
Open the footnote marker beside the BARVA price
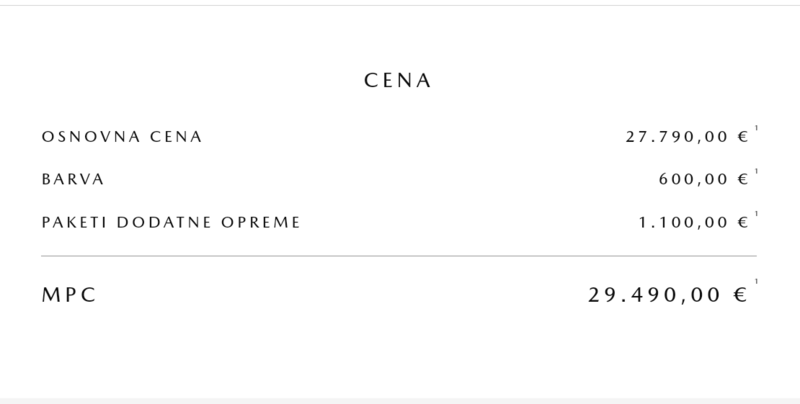tap(757, 172)
